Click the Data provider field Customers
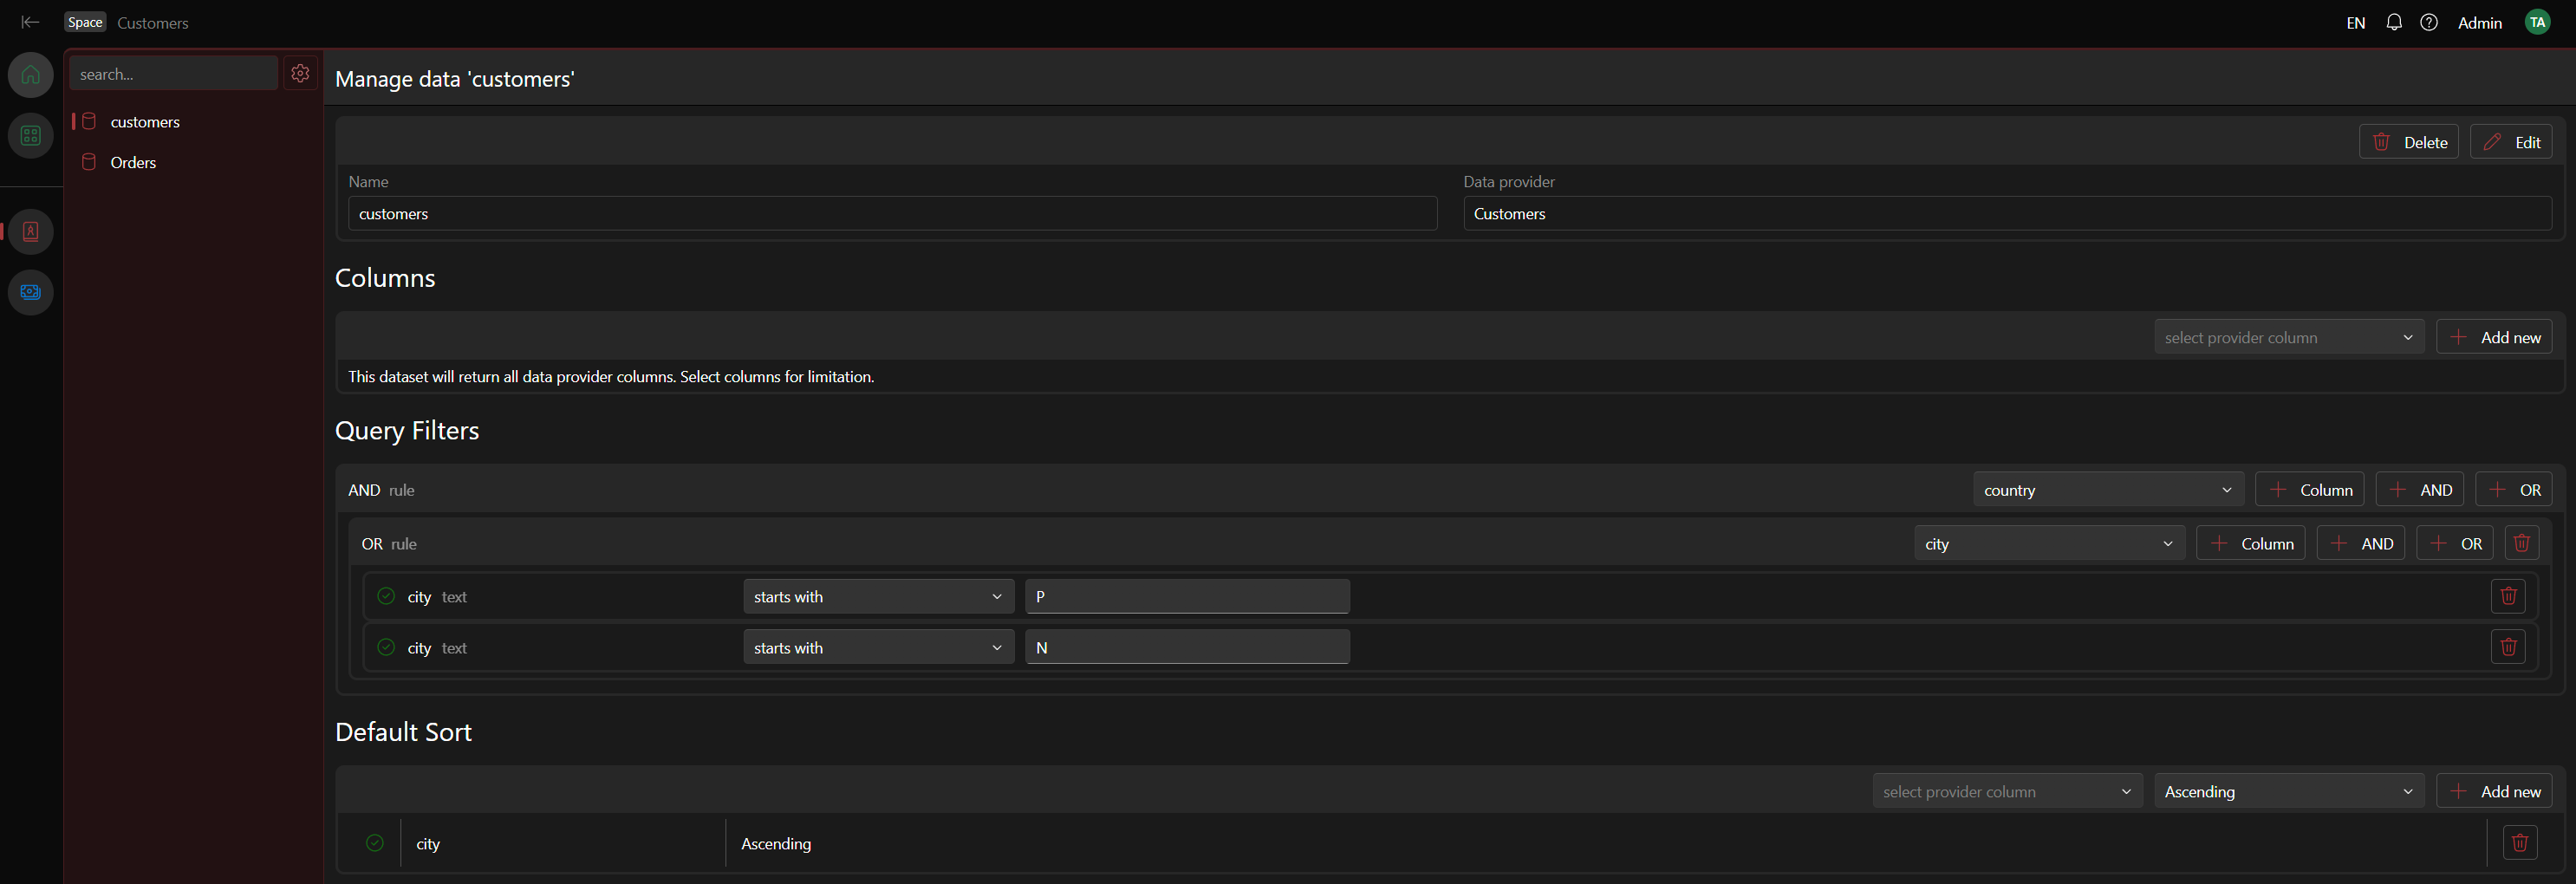2576x884 pixels. click(x=2007, y=213)
